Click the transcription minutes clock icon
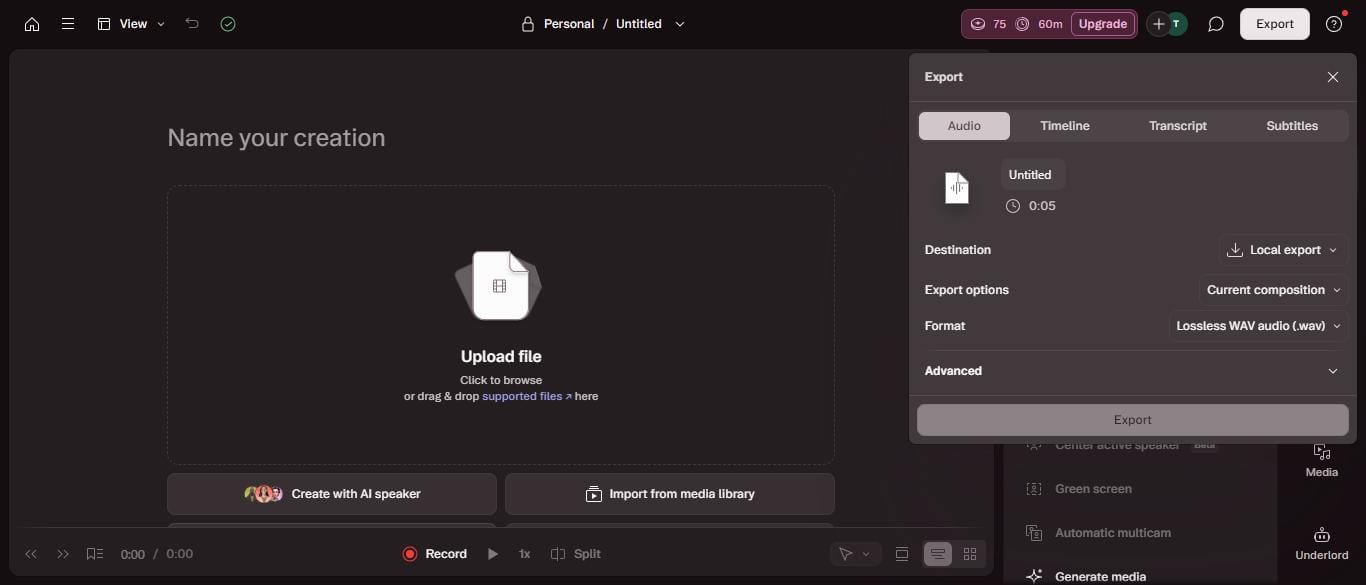 click(x=1023, y=24)
